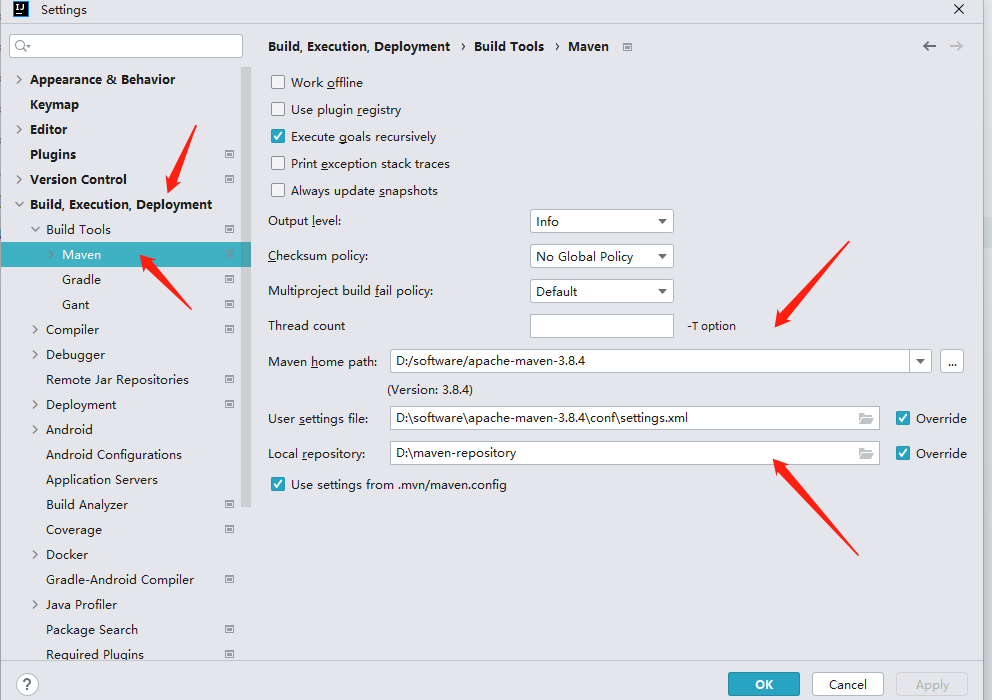Click the Maven home browse ... button
This screenshot has width=992, height=700.
point(952,361)
